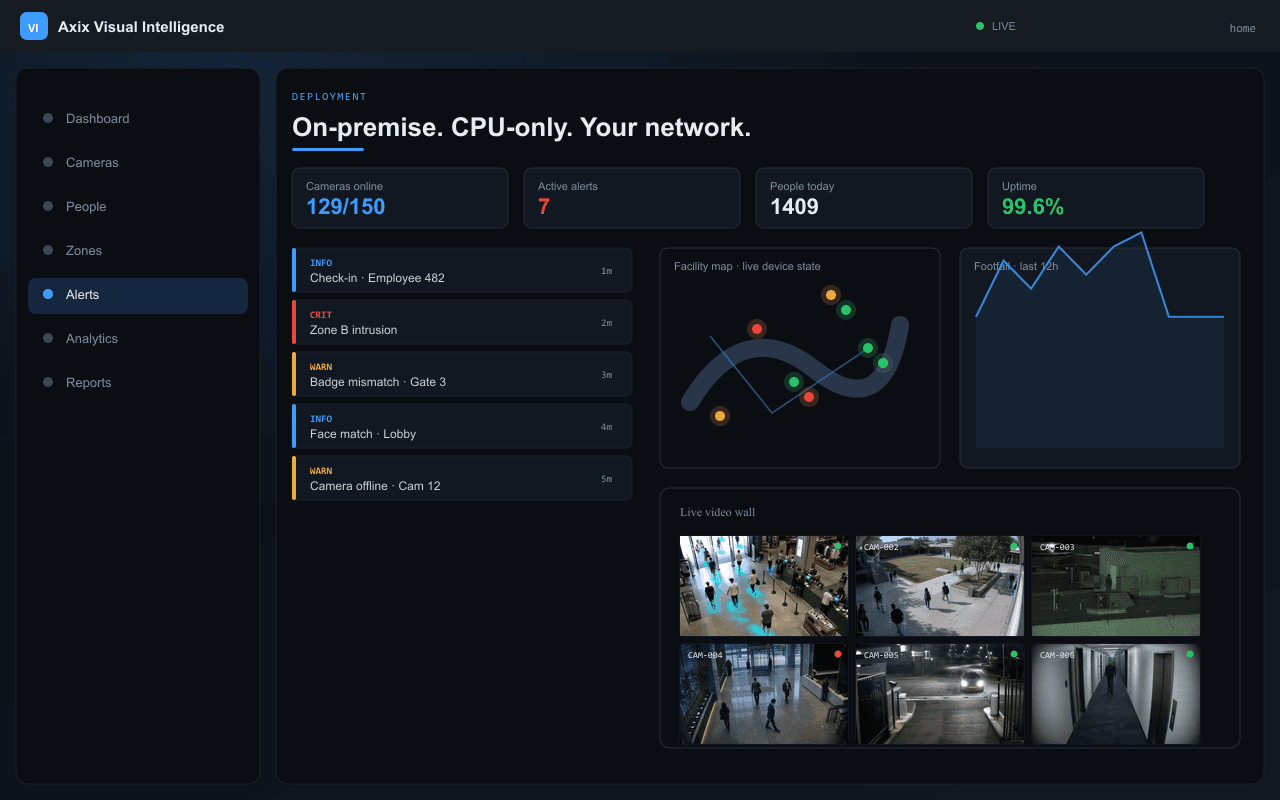Open the CAM-004 lobby feed

click(764, 694)
